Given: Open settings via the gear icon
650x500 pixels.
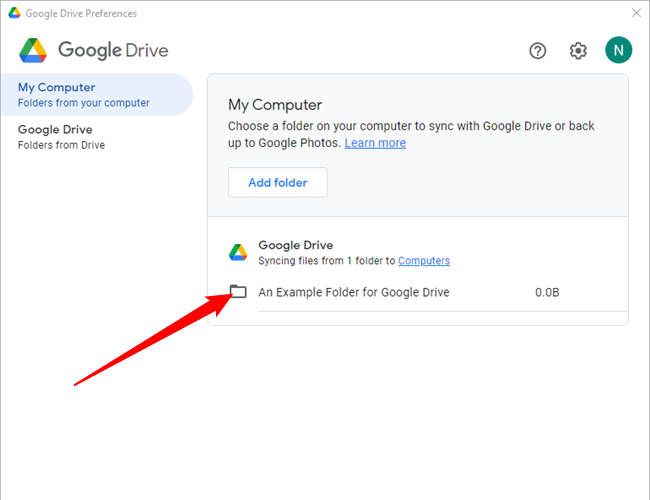Looking at the screenshot, I should [578, 51].
